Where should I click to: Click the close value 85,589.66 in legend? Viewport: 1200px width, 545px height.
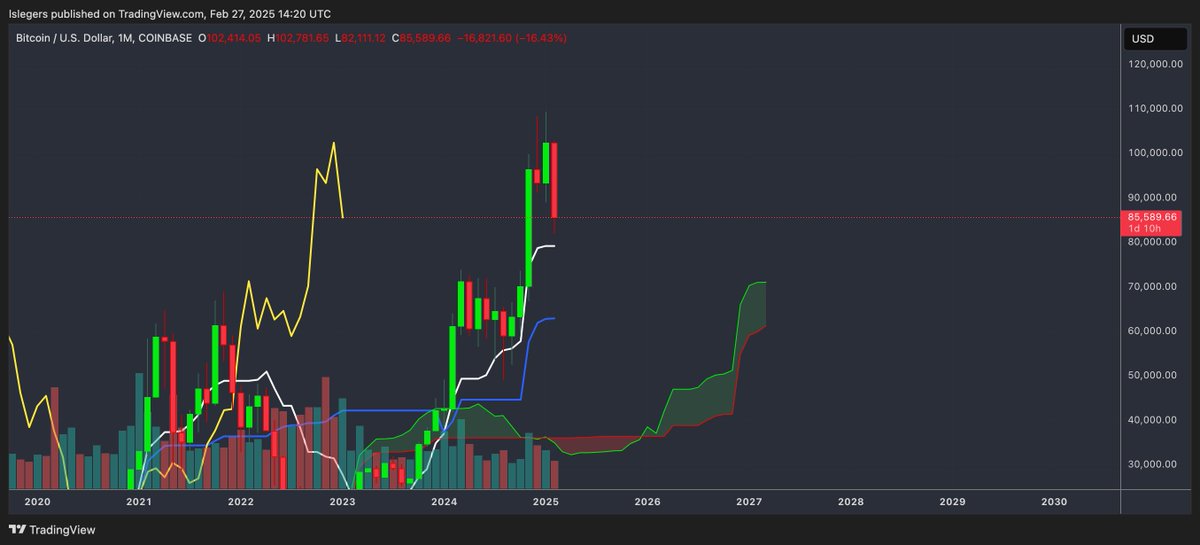(426, 38)
